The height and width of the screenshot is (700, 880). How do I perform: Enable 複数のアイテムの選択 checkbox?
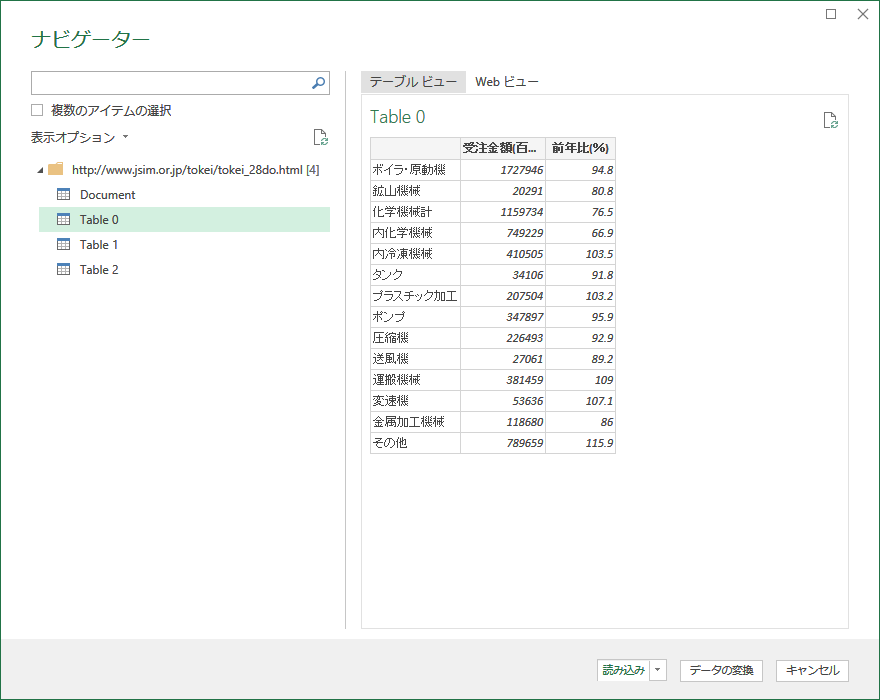point(37,111)
